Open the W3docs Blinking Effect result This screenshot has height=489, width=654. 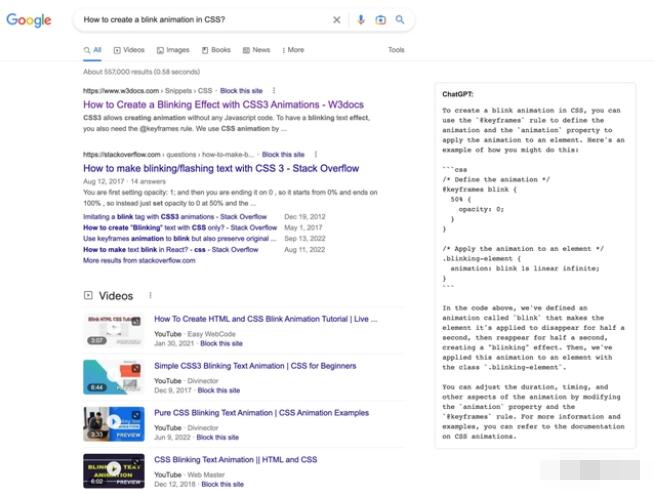pos(223,105)
